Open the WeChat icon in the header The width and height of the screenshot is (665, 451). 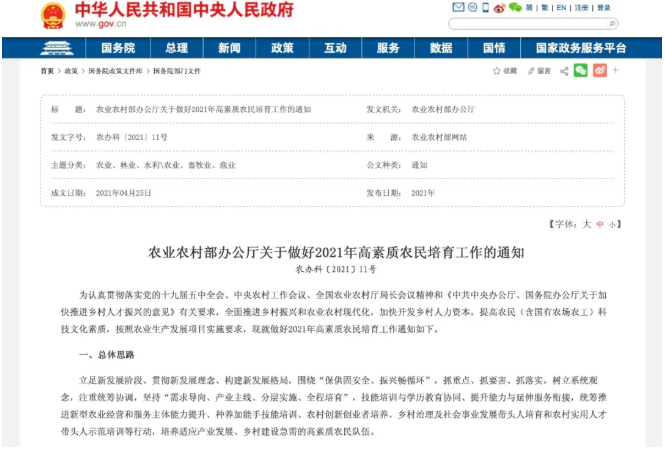[515, 7]
